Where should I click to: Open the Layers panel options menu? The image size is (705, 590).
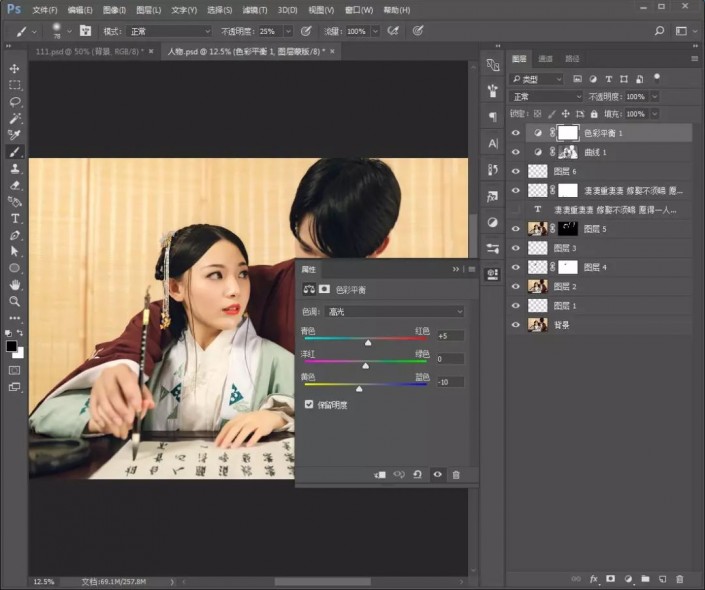pyautogui.click(x=695, y=58)
